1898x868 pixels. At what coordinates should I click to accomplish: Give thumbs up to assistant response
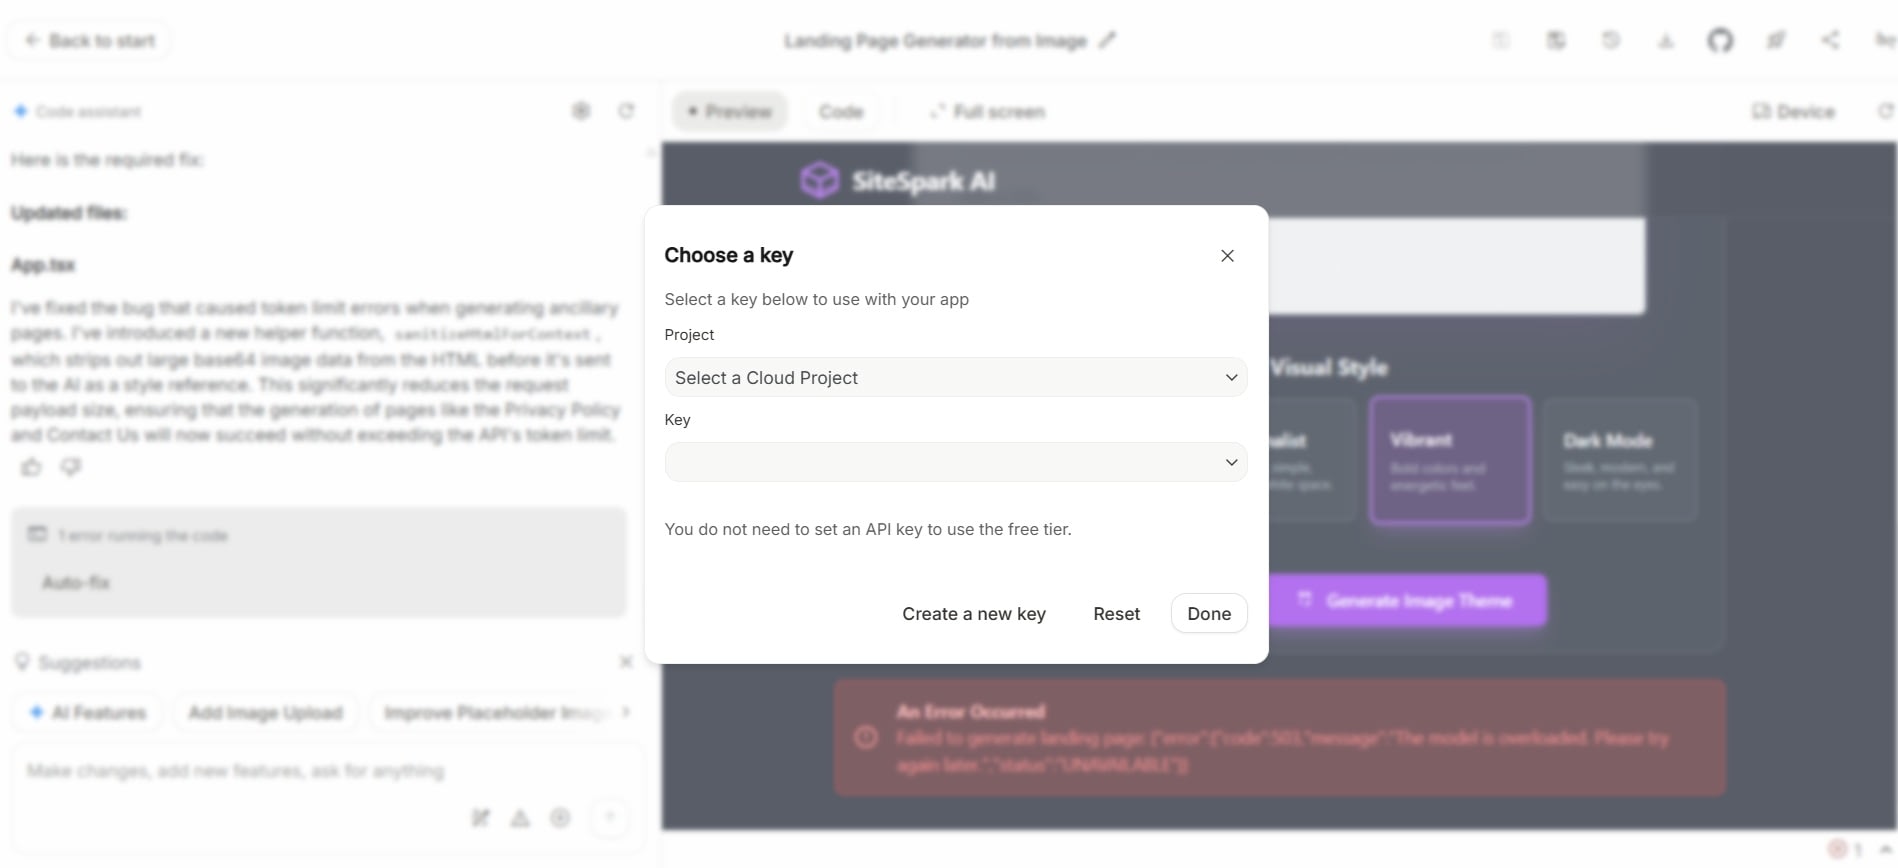pos(31,467)
